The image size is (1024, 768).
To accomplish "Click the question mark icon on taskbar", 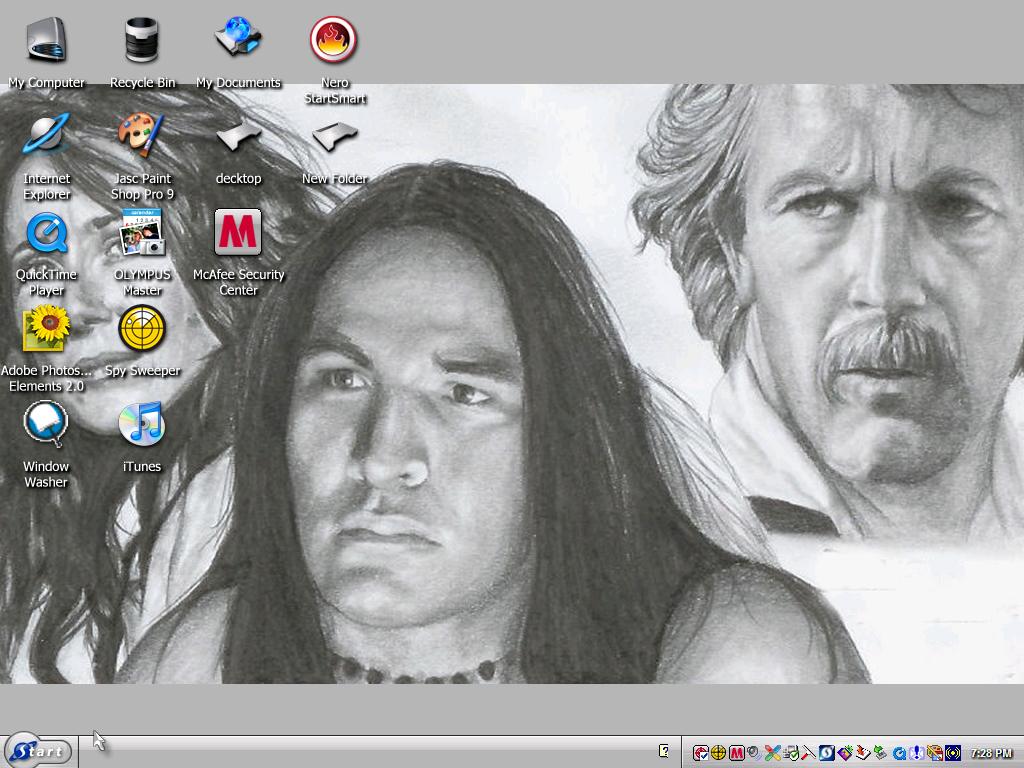I will 664,751.
